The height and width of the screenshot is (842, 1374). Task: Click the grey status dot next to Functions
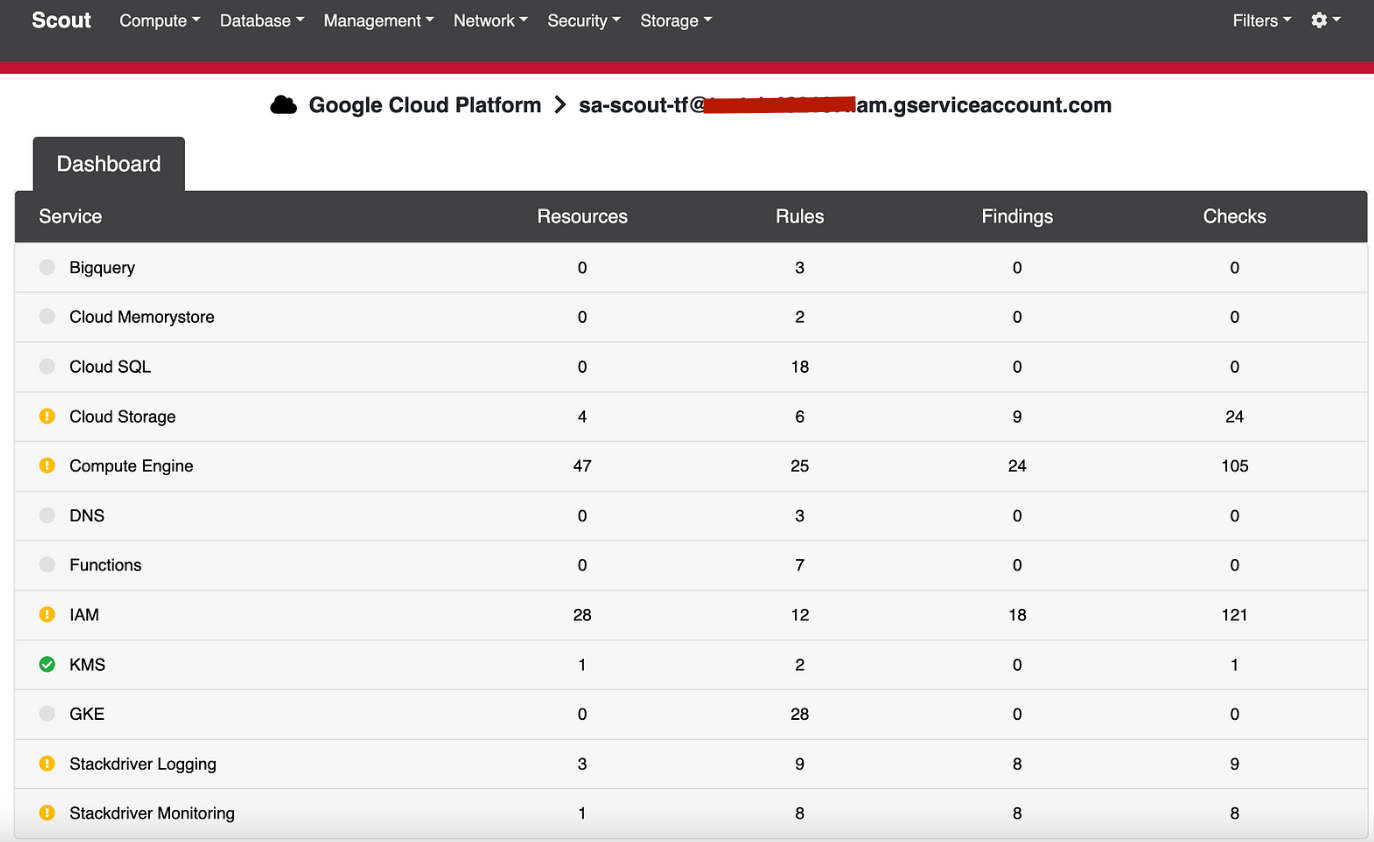click(47, 564)
